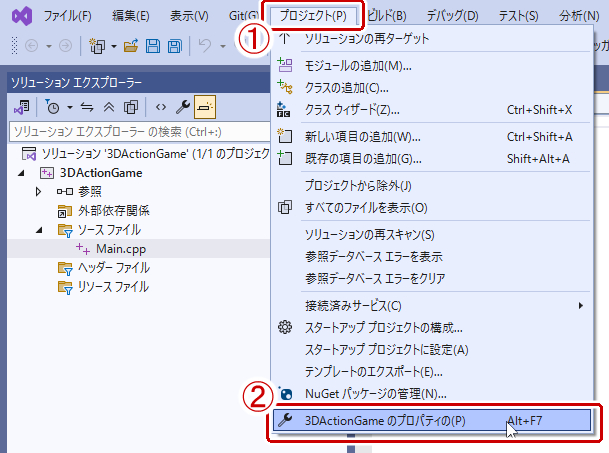The height and width of the screenshot is (453, 609).
Task: Select 新しい項目の追加(W)... menu item
Action: pos(431,137)
